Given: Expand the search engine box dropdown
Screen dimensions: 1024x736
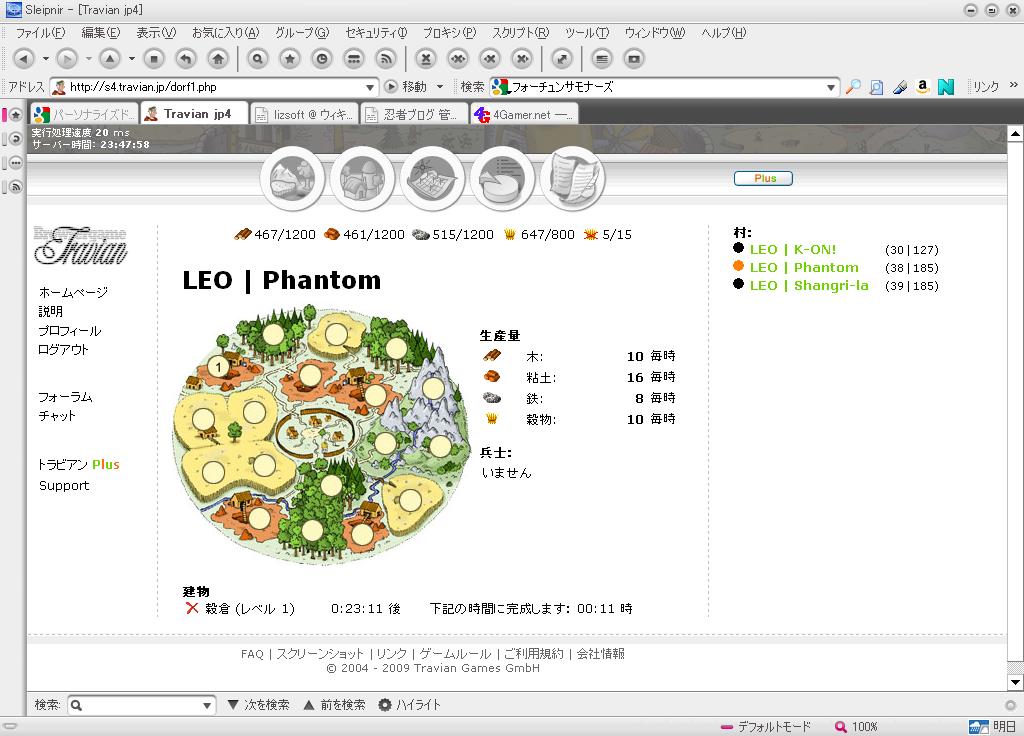Looking at the screenshot, I should pos(831,87).
